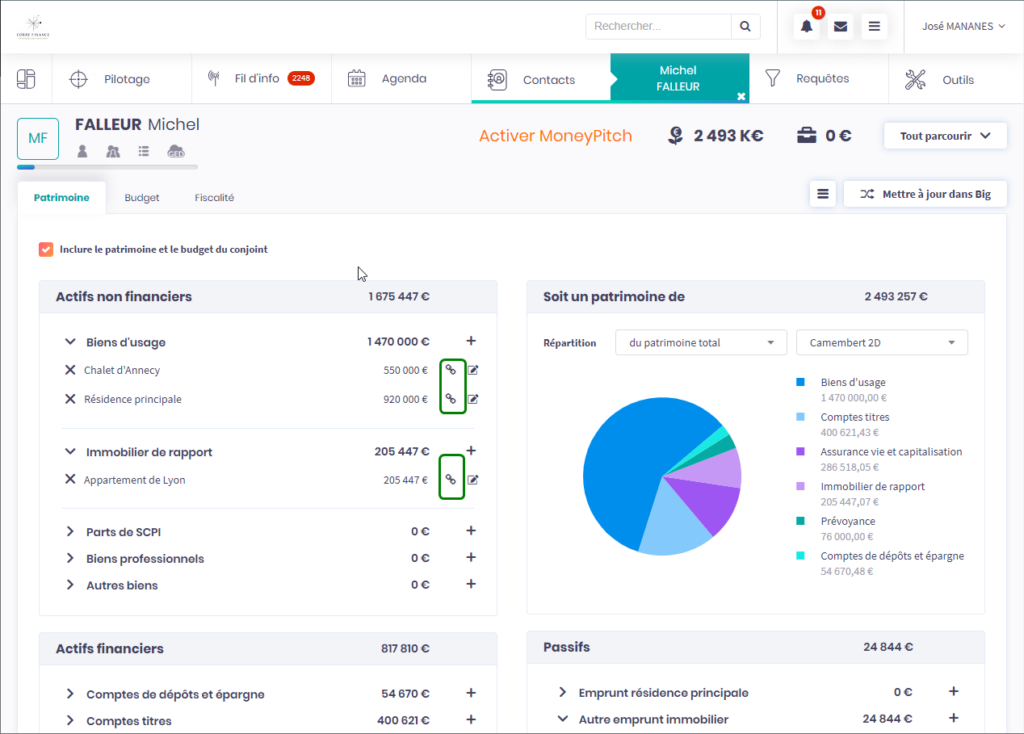Click Mettre à jour dans Big button
The height and width of the screenshot is (734, 1024).
pyautogui.click(x=925, y=194)
